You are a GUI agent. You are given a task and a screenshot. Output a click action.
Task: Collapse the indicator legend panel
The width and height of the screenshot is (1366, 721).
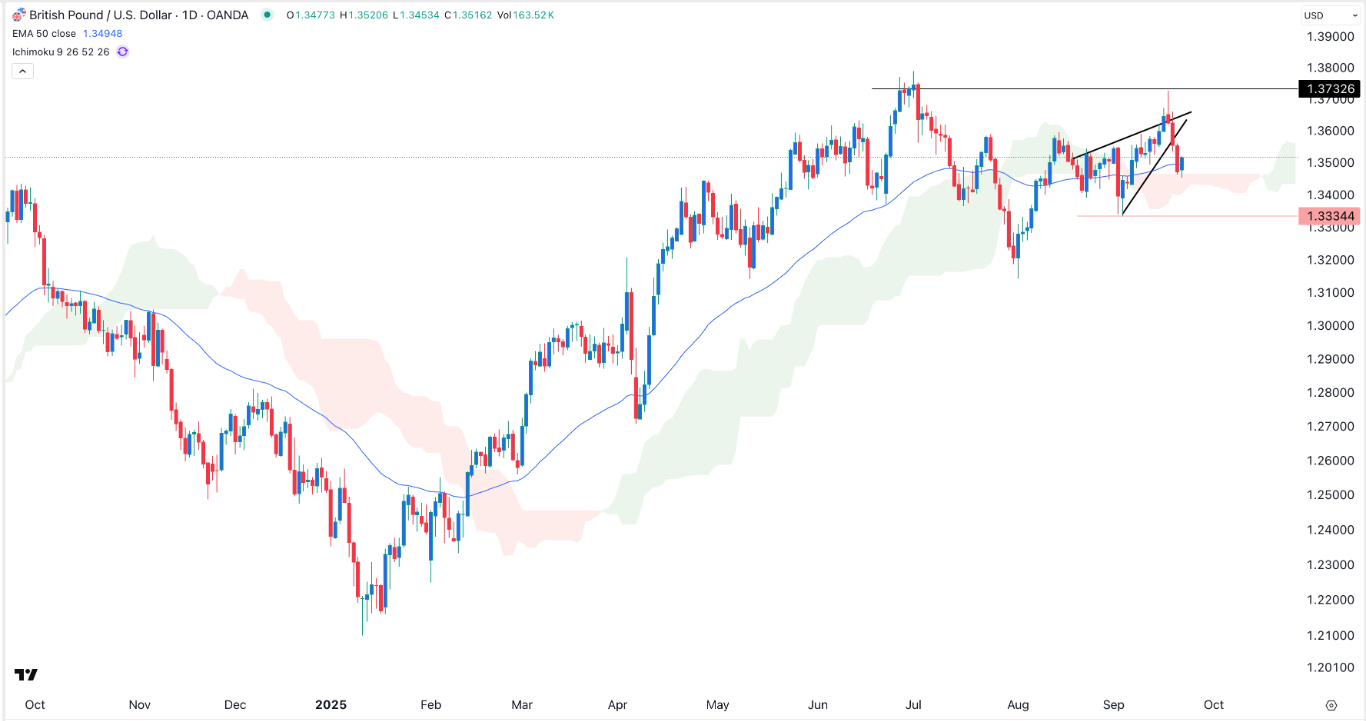[x=21, y=70]
